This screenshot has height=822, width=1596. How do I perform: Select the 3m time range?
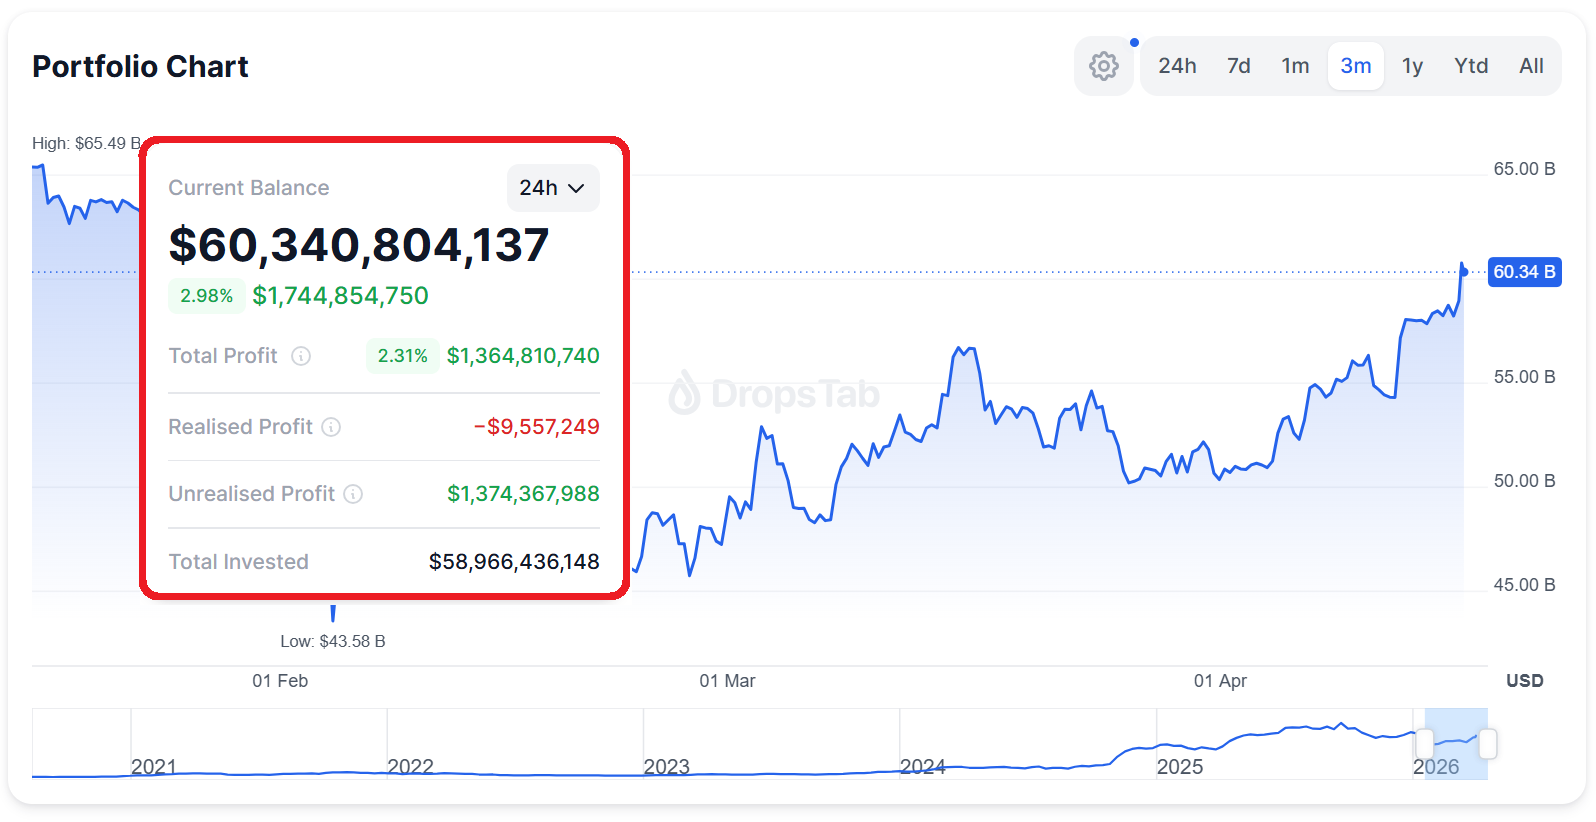[x=1355, y=66]
